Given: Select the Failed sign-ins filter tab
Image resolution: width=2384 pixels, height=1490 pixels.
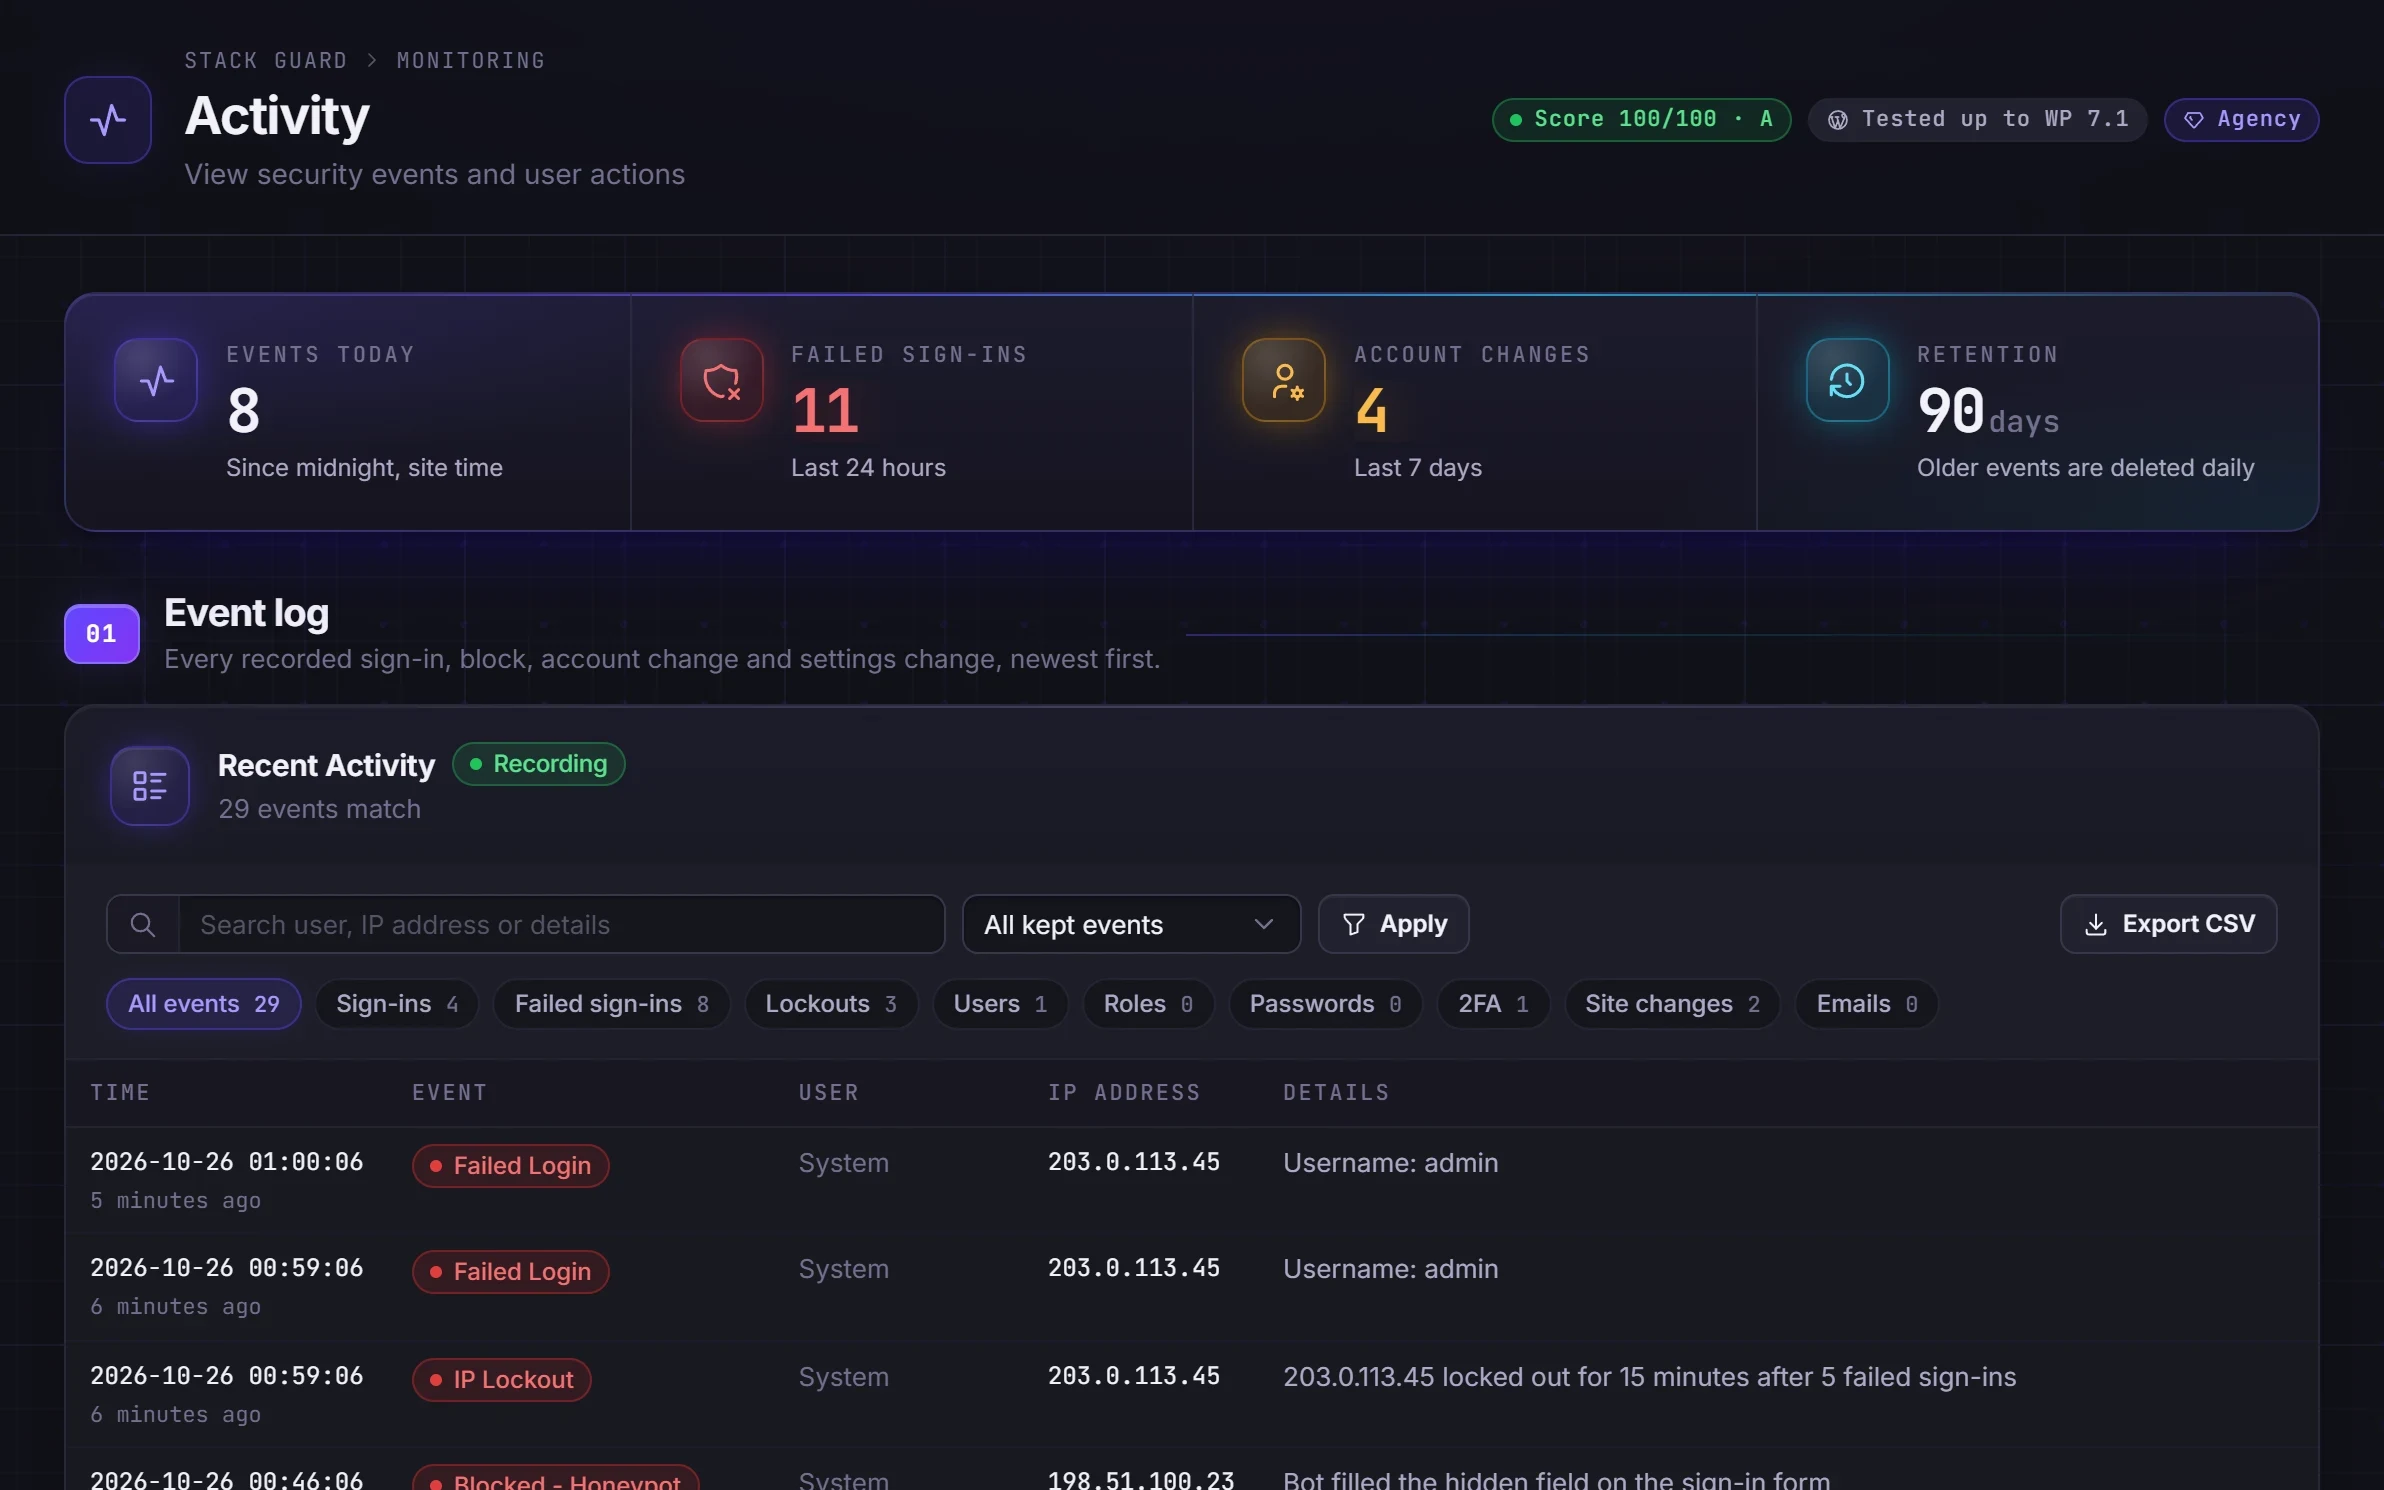Looking at the screenshot, I should pyautogui.click(x=612, y=1004).
